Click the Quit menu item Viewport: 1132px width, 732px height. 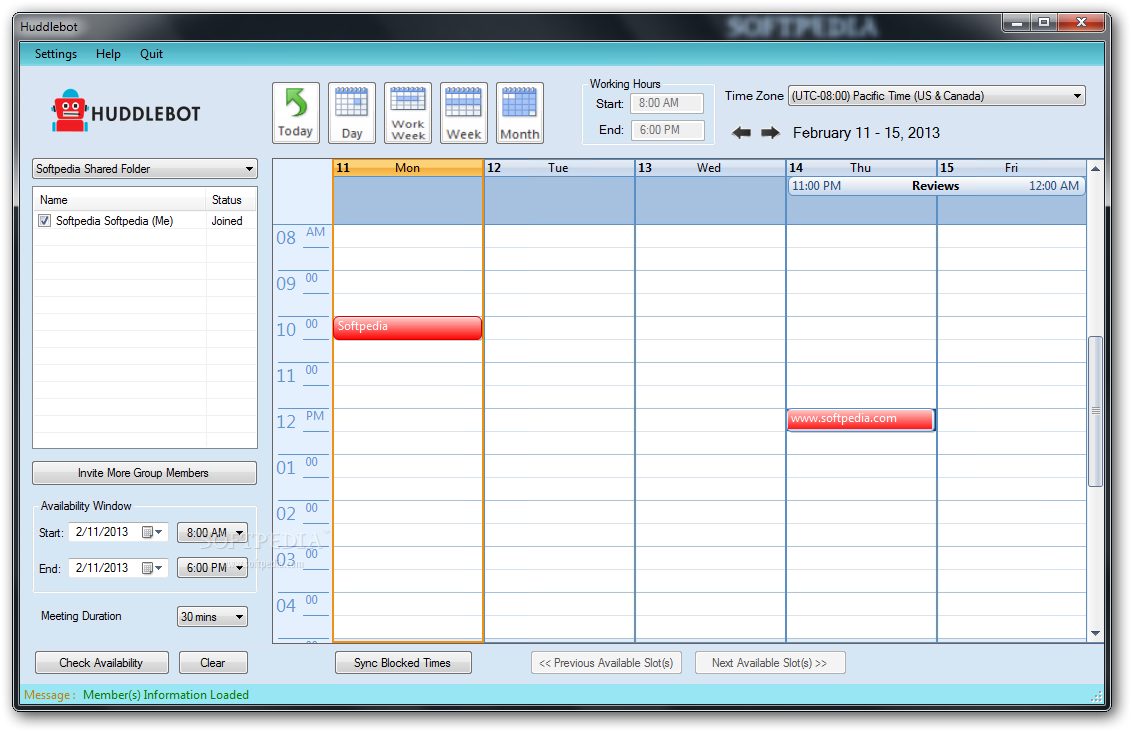[151, 54]
